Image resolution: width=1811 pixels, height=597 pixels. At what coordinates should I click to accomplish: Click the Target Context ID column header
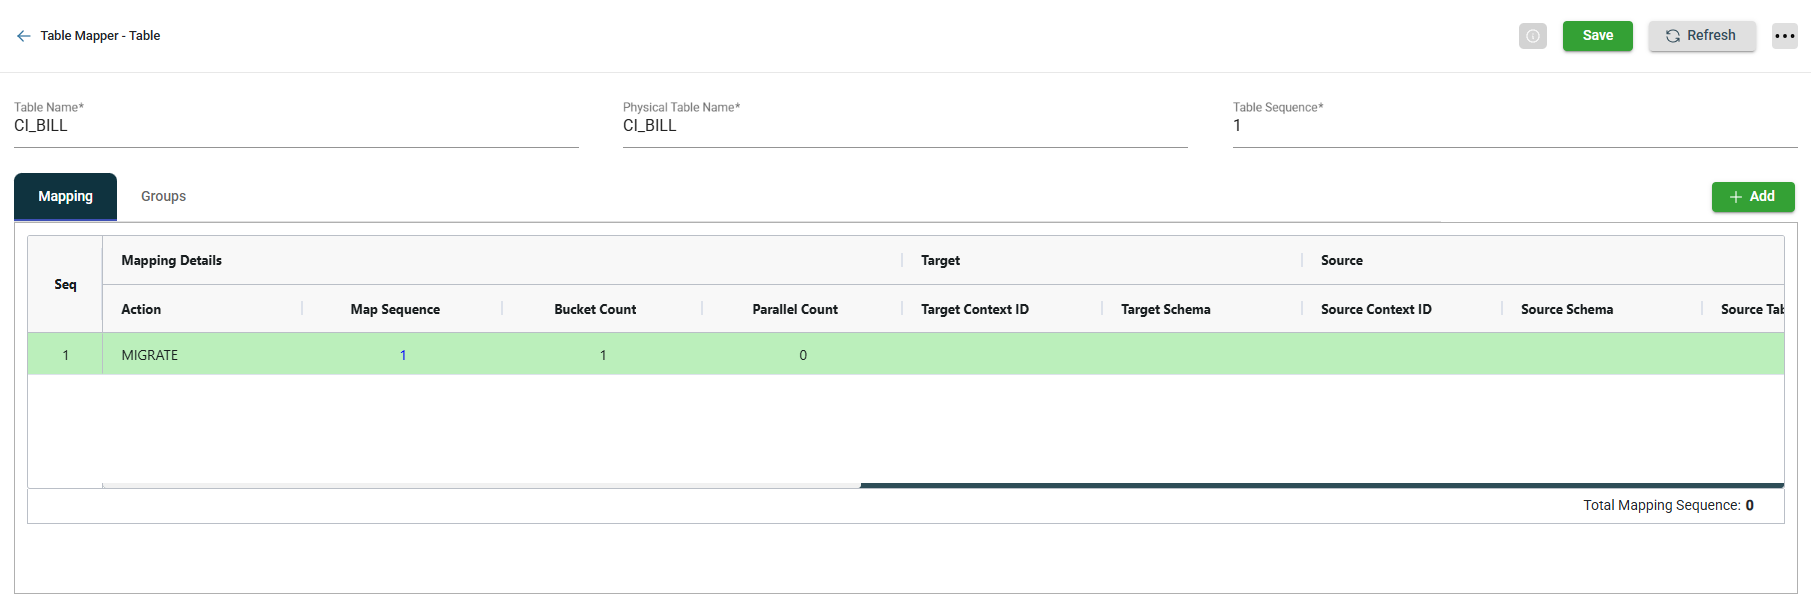tap(974, 309)
